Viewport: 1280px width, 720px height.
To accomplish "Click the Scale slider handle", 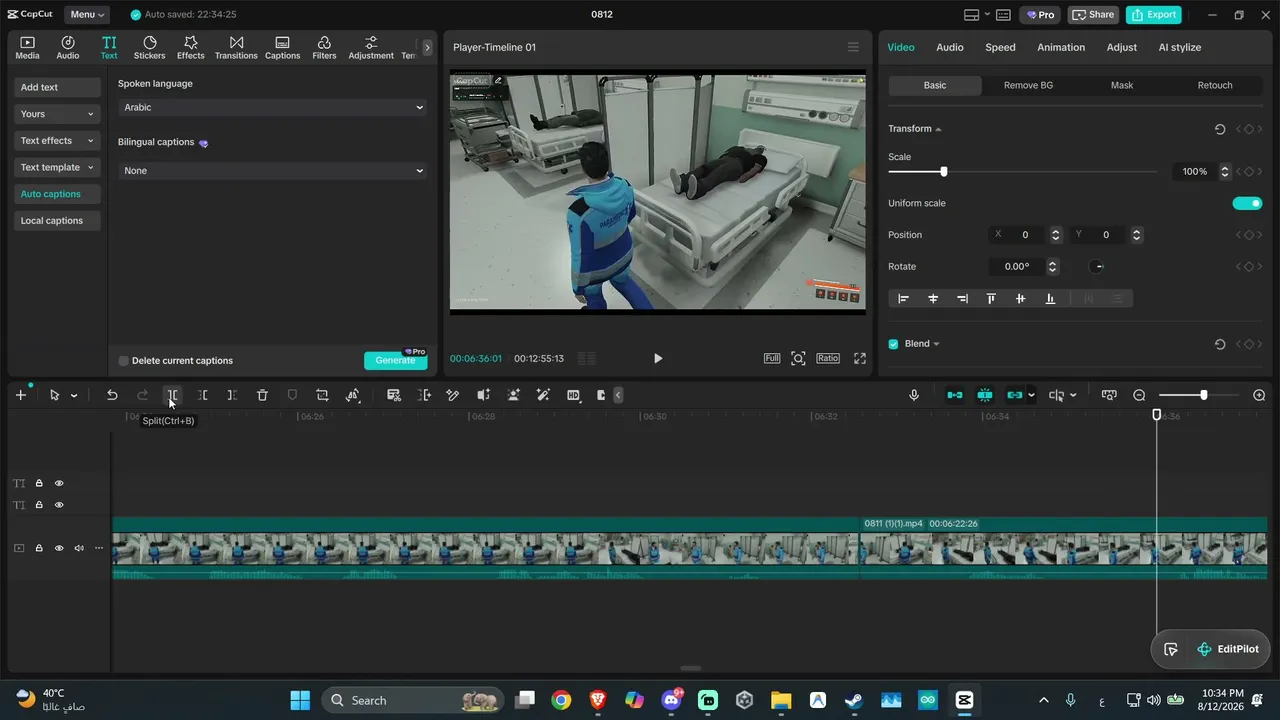I will (943, 172).
